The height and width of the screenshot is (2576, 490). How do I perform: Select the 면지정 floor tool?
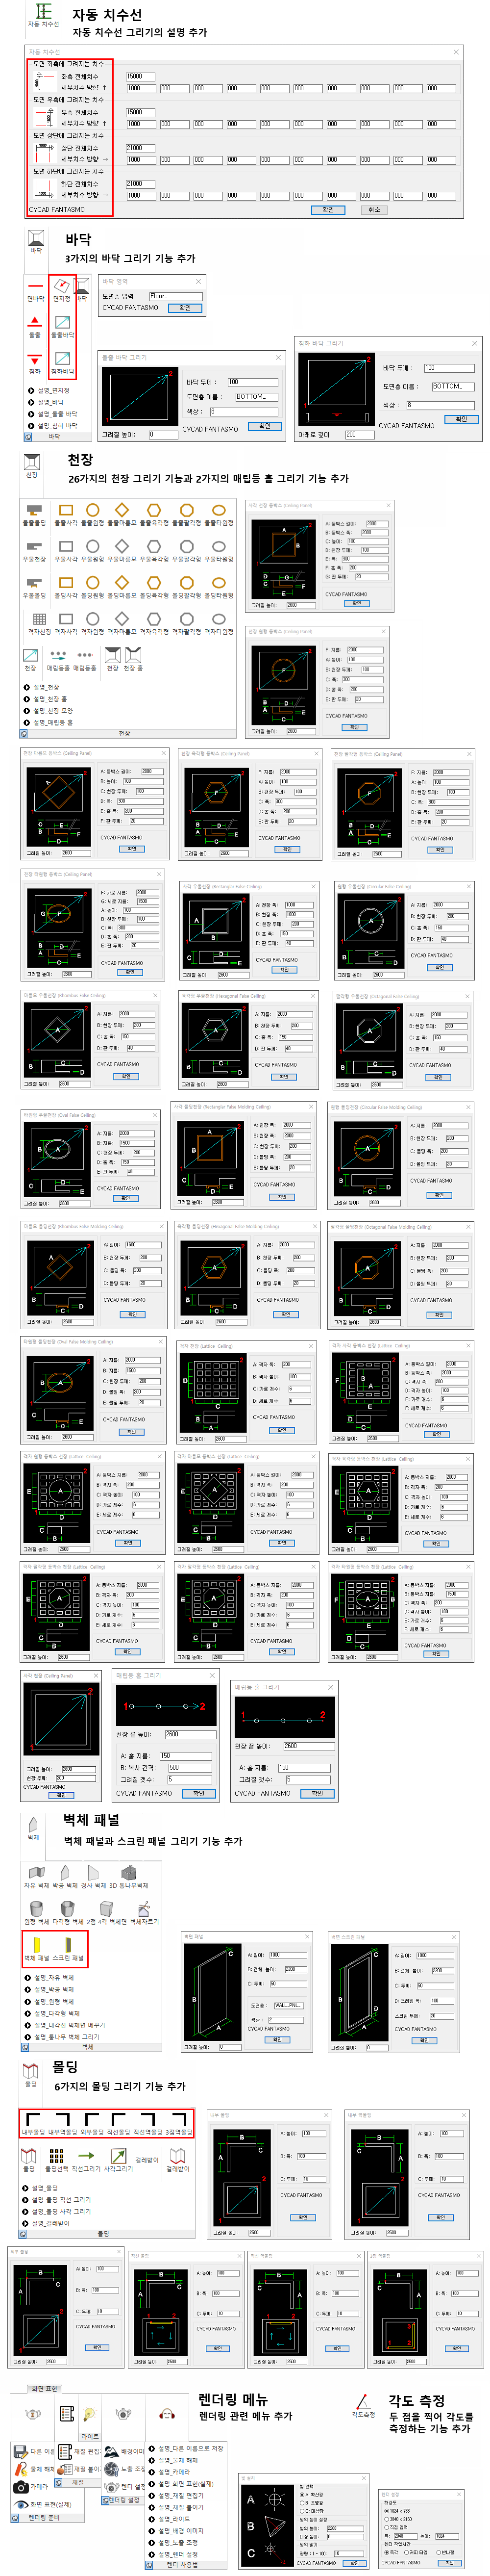point(62,291)
